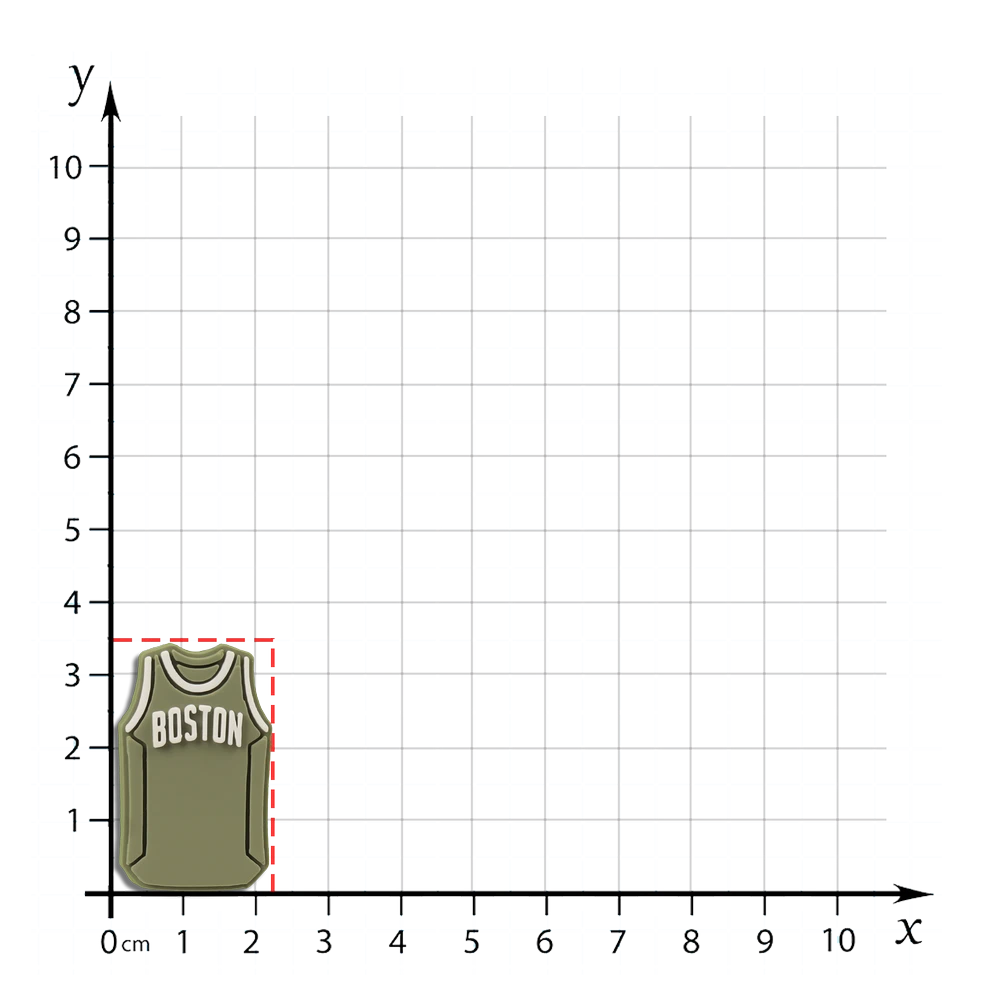
Task: Click the number 3 on the x-axis
Action: [x=325, y=941]
